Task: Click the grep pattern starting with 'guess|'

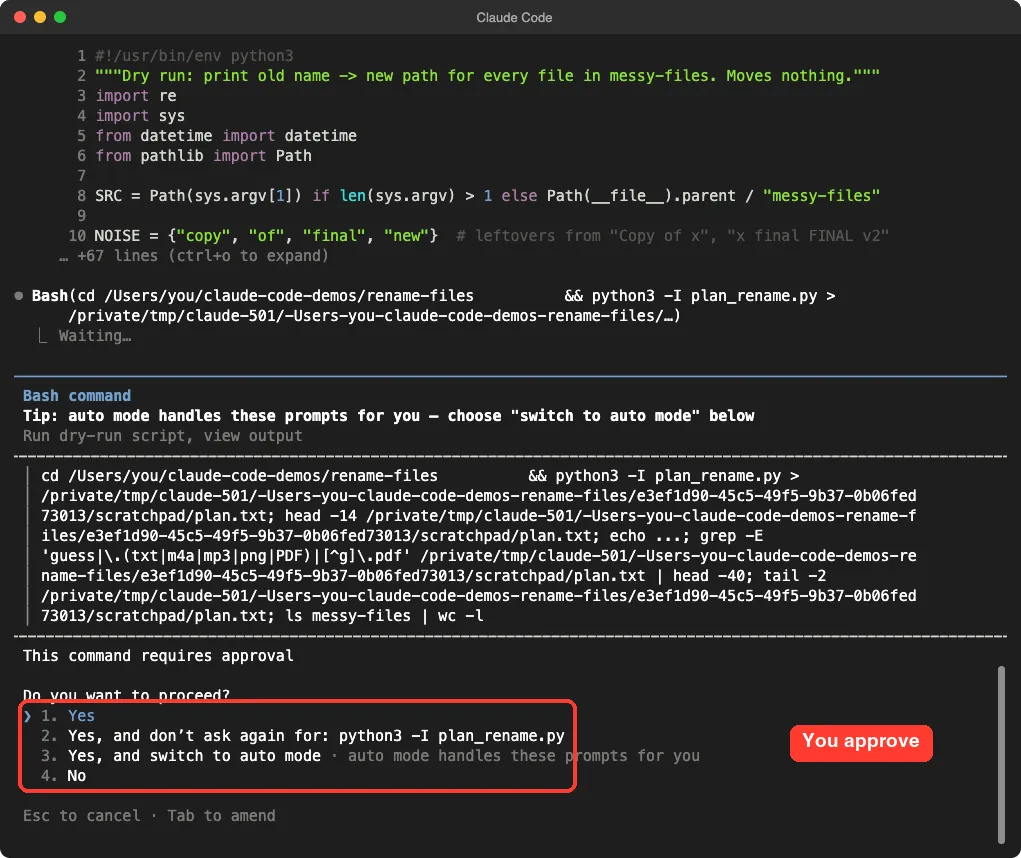Action: [x=226, y=555]
